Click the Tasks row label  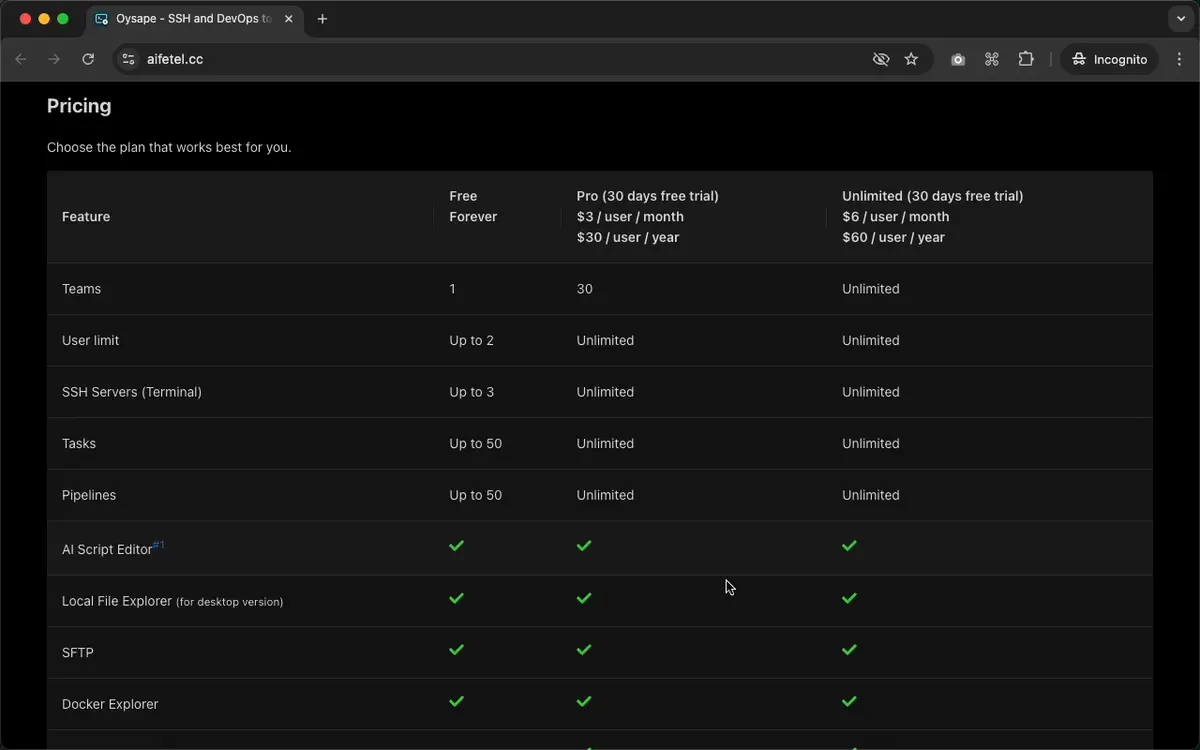pos(79,444)
